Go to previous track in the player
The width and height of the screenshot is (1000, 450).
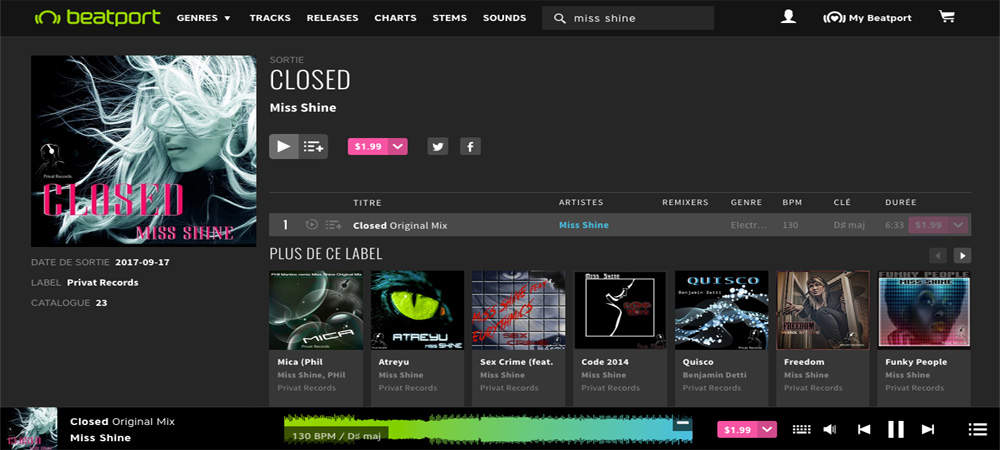[864, 429]
